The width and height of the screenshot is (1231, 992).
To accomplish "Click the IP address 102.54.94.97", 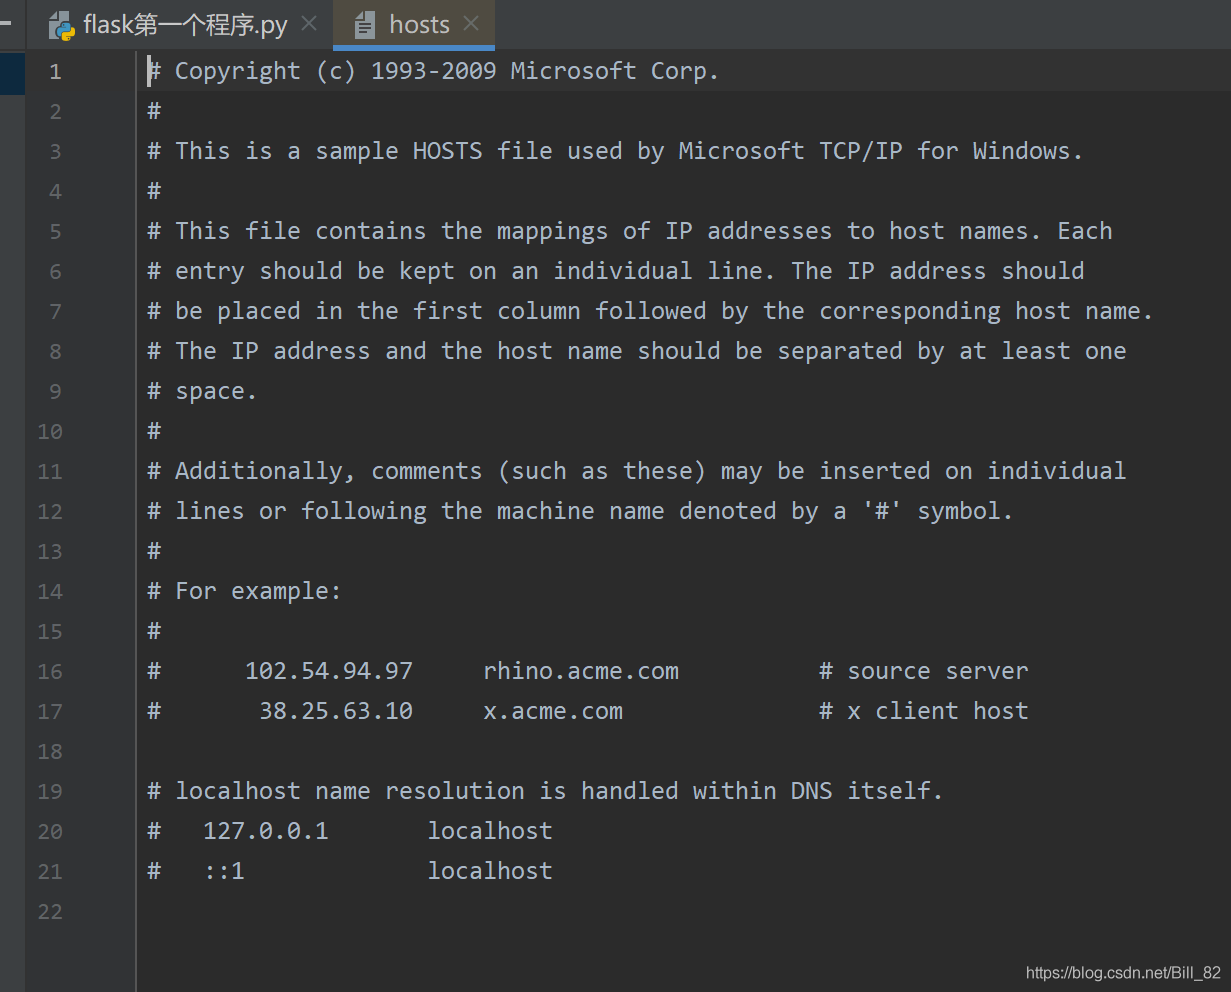I will coord(329,671).
